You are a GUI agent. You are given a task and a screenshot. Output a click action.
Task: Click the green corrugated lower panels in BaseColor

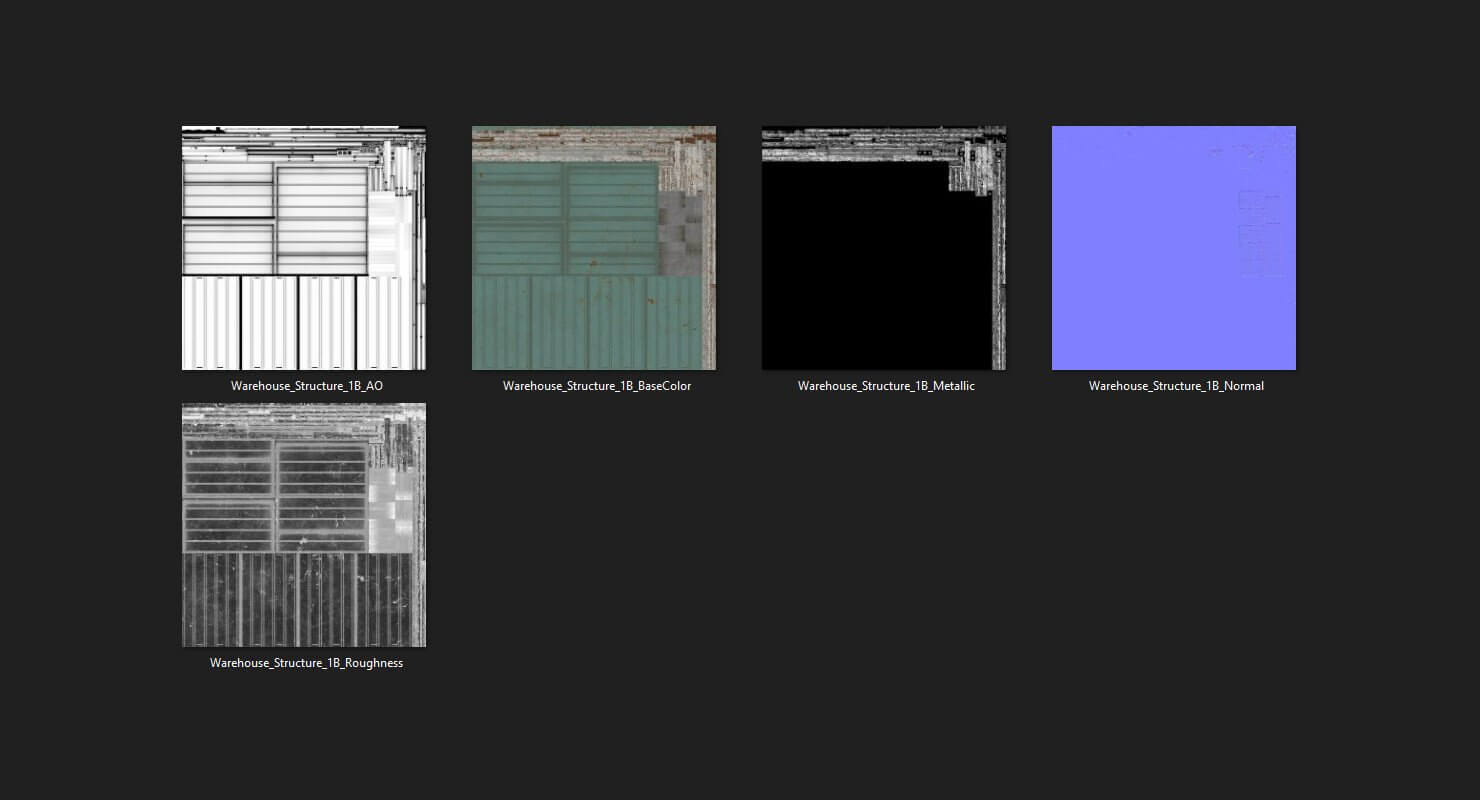point(587,323)
